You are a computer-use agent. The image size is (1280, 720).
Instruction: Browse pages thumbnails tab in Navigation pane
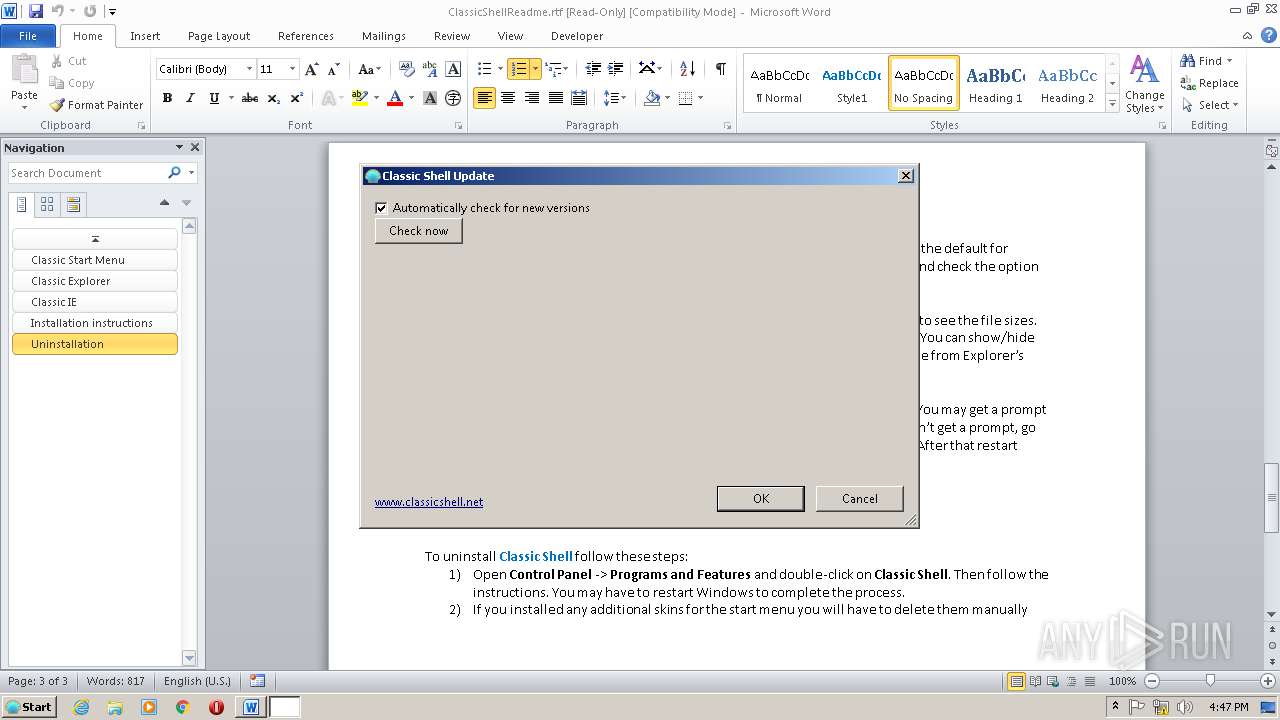[x=47, y=204]
